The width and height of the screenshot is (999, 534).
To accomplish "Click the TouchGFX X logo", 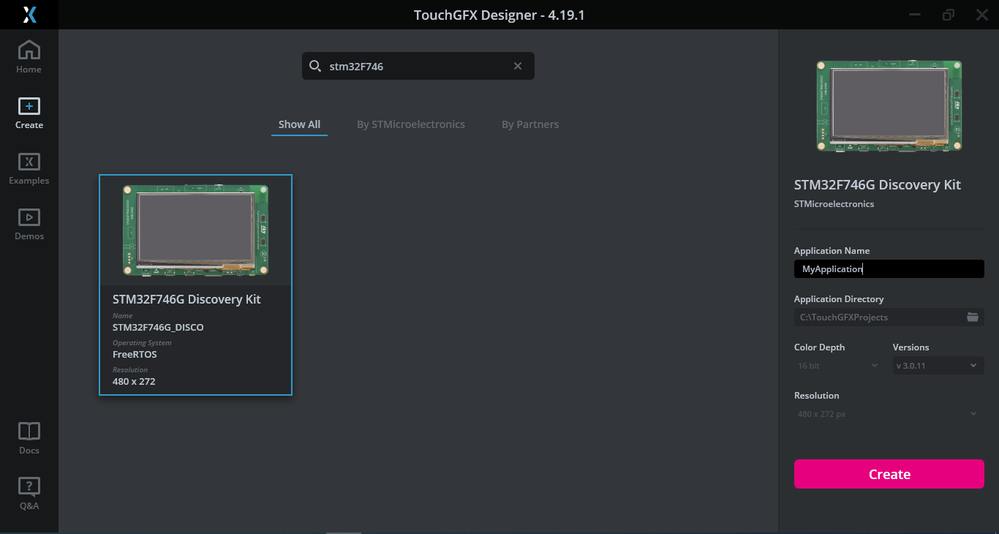I will coord(29,15).
